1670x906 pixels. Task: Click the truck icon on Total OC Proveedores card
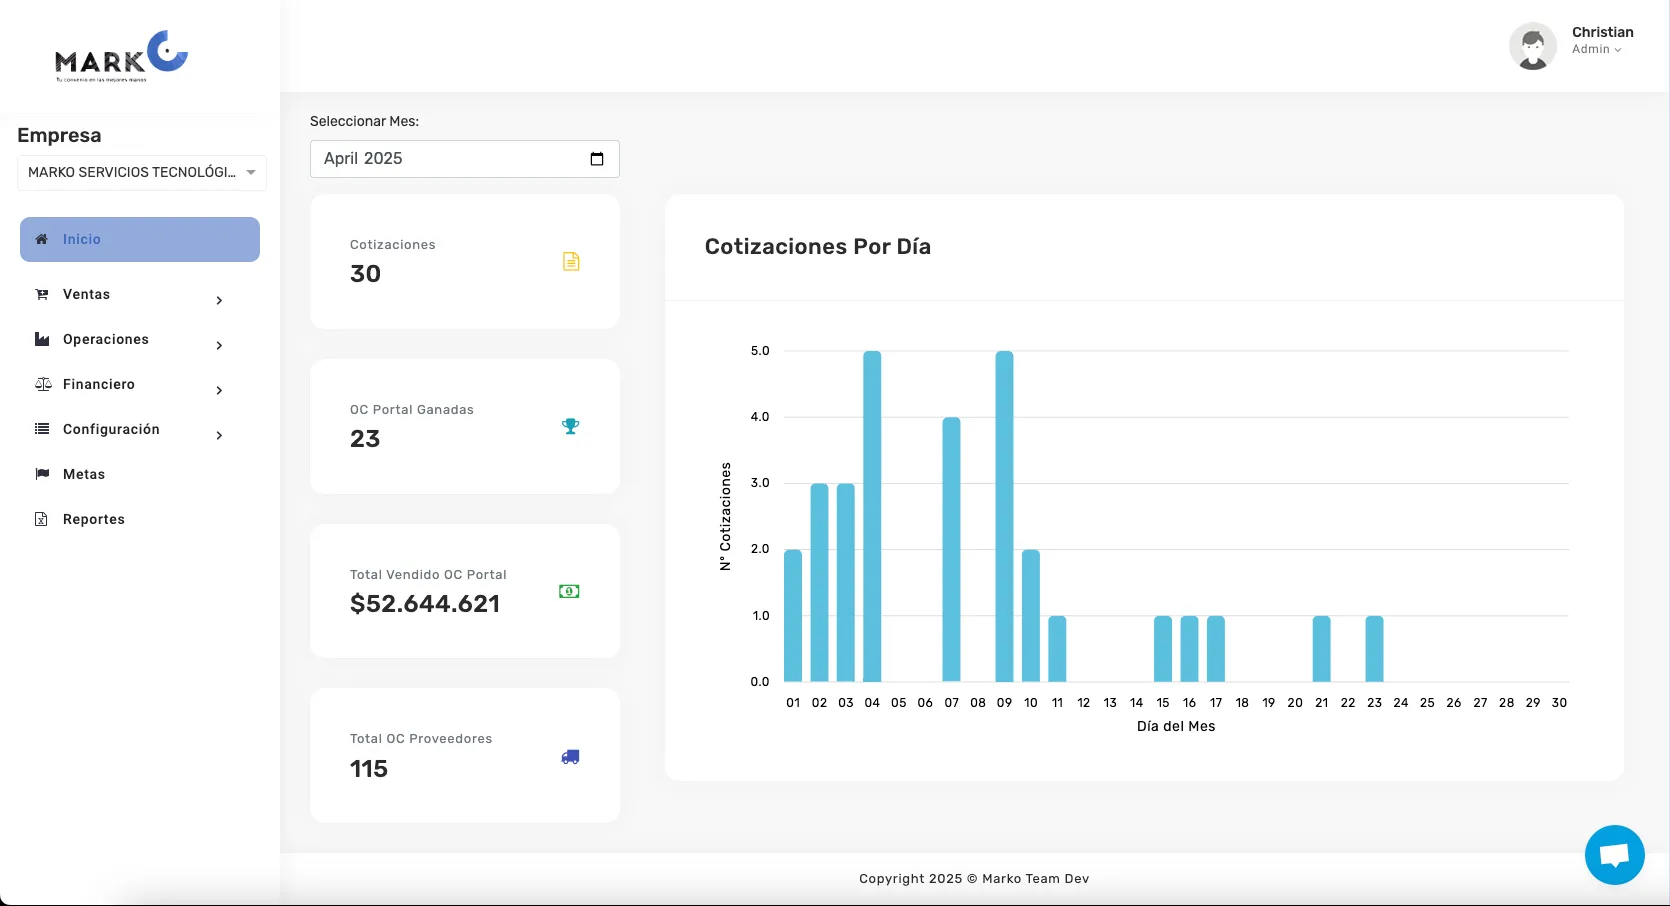(x=570, y=757)
